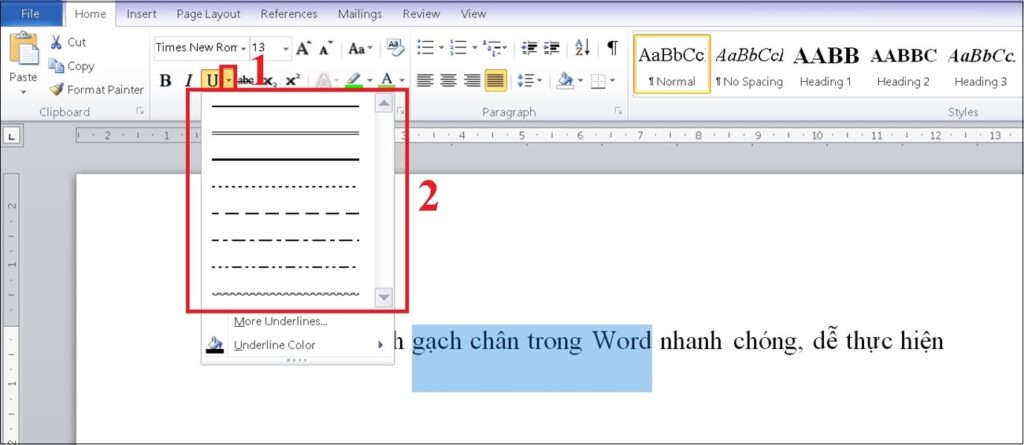Screen dimensions: 1024x445
Task: Select the thick underline style
Action: click(285, 159)
